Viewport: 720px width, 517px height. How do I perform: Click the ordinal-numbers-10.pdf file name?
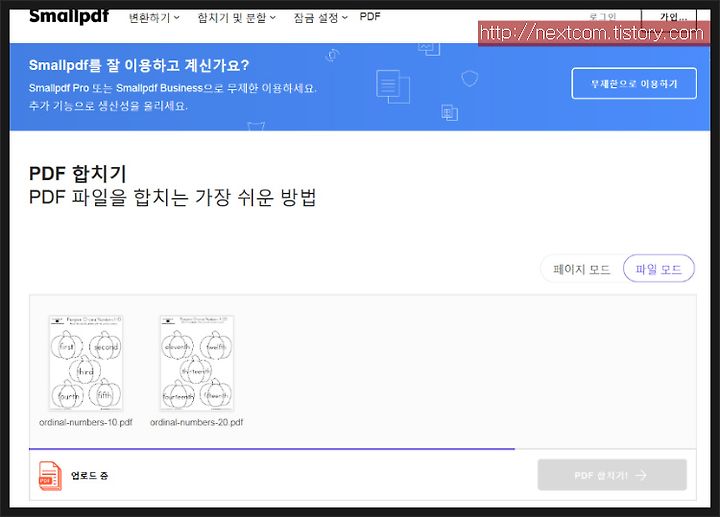[86, 422]
